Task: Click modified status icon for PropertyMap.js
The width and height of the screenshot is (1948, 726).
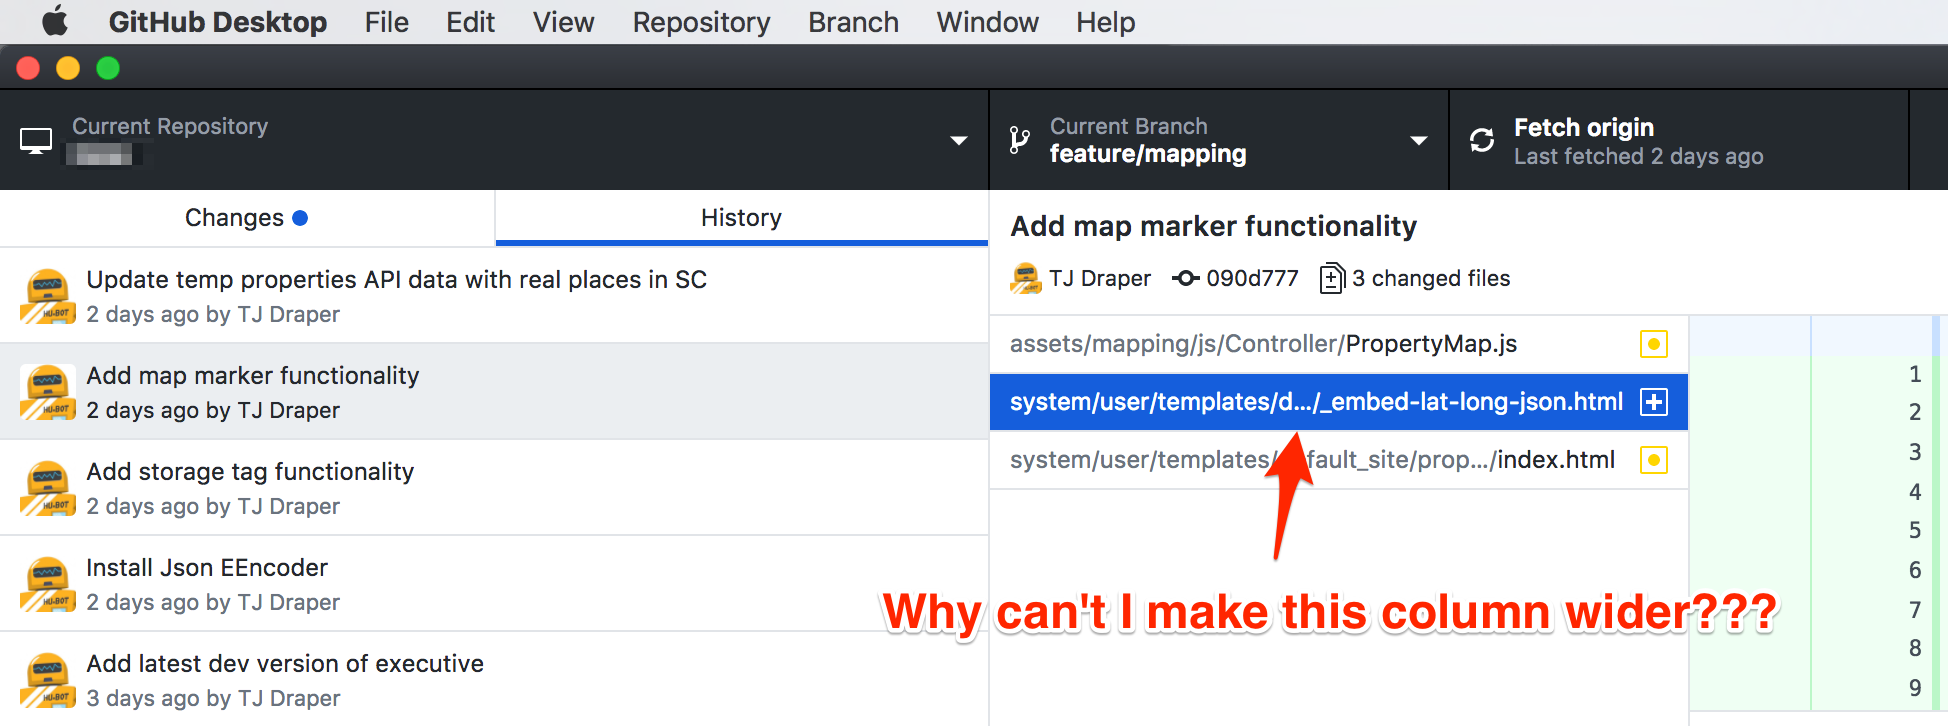Action: [1653, 344]
